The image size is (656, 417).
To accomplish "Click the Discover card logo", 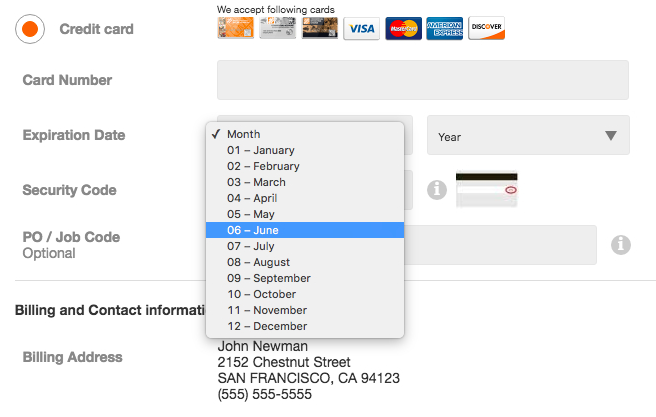I will point(486,28).
